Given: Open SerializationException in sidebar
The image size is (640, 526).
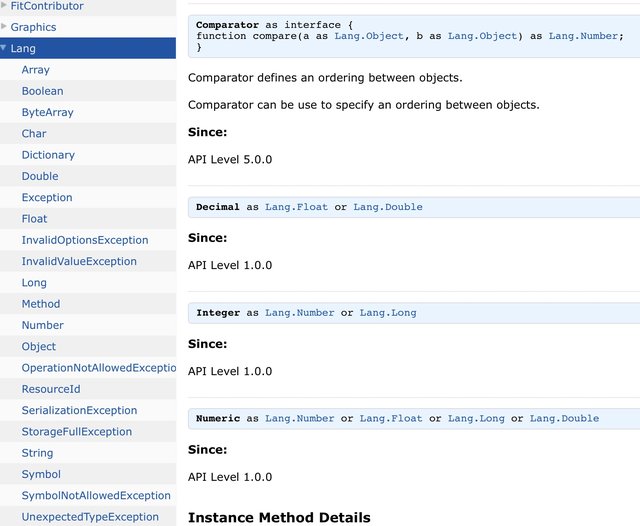Looking at the screenshot, I should [x=79, y=410].
